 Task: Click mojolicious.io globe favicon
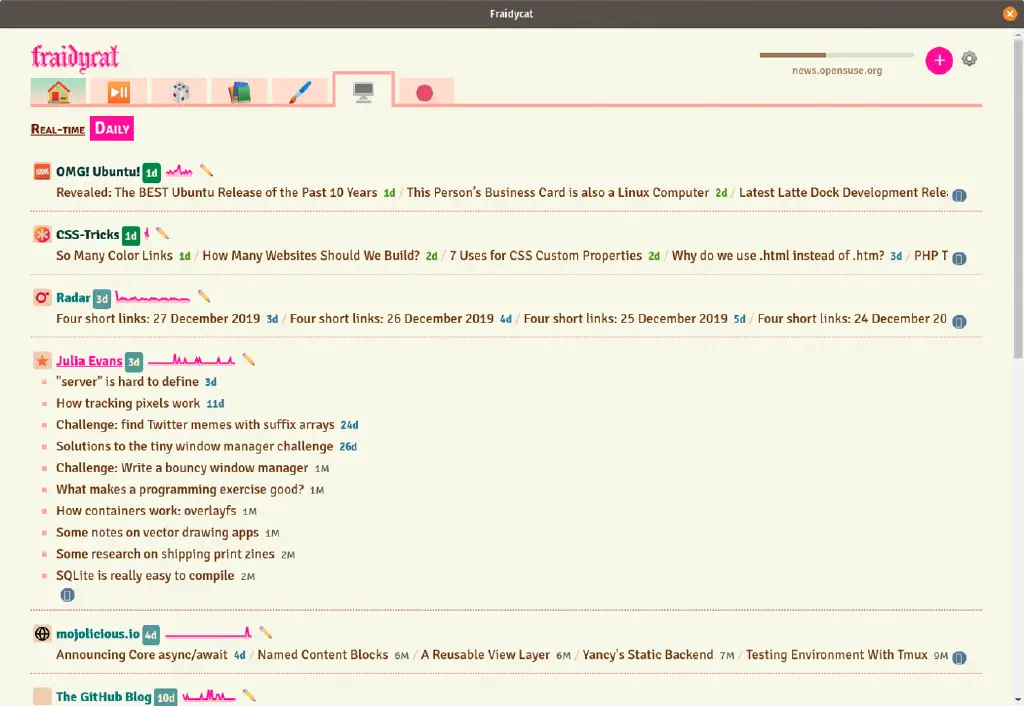point(42,634)
